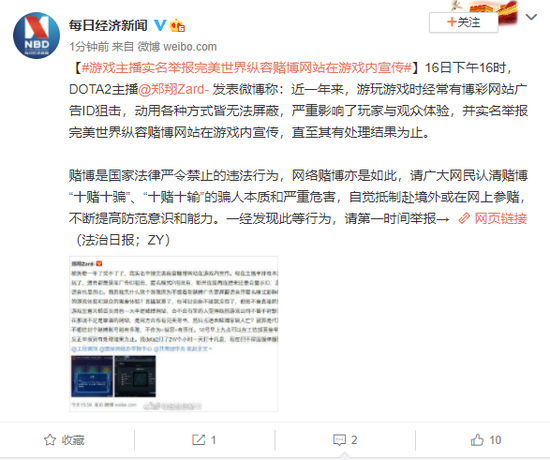Click the 收藏 label in action bar
550x460 pixels.
(x=73, y=440)
